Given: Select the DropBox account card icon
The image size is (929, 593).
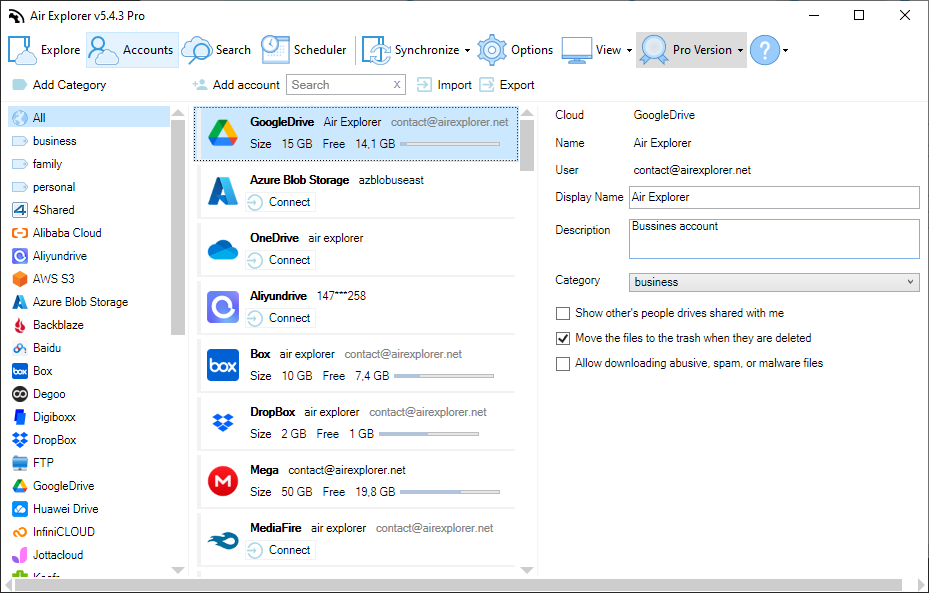Looking at the screenshot, I should [x=223, y=422].
